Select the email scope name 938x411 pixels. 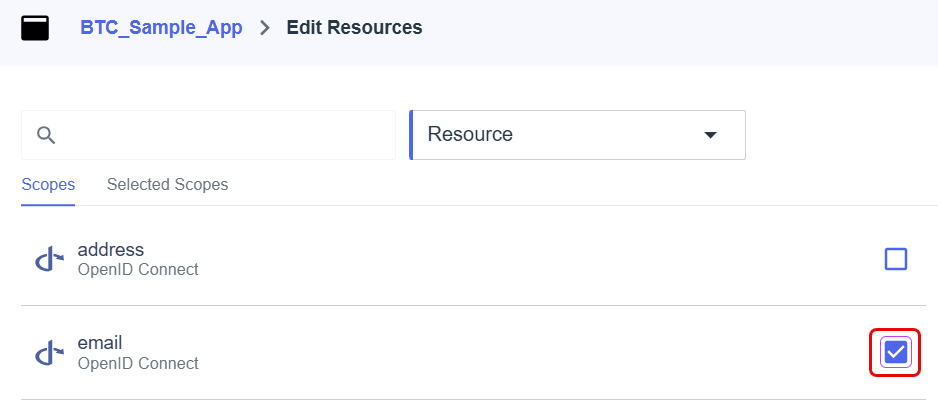click(x=100, y=343)
